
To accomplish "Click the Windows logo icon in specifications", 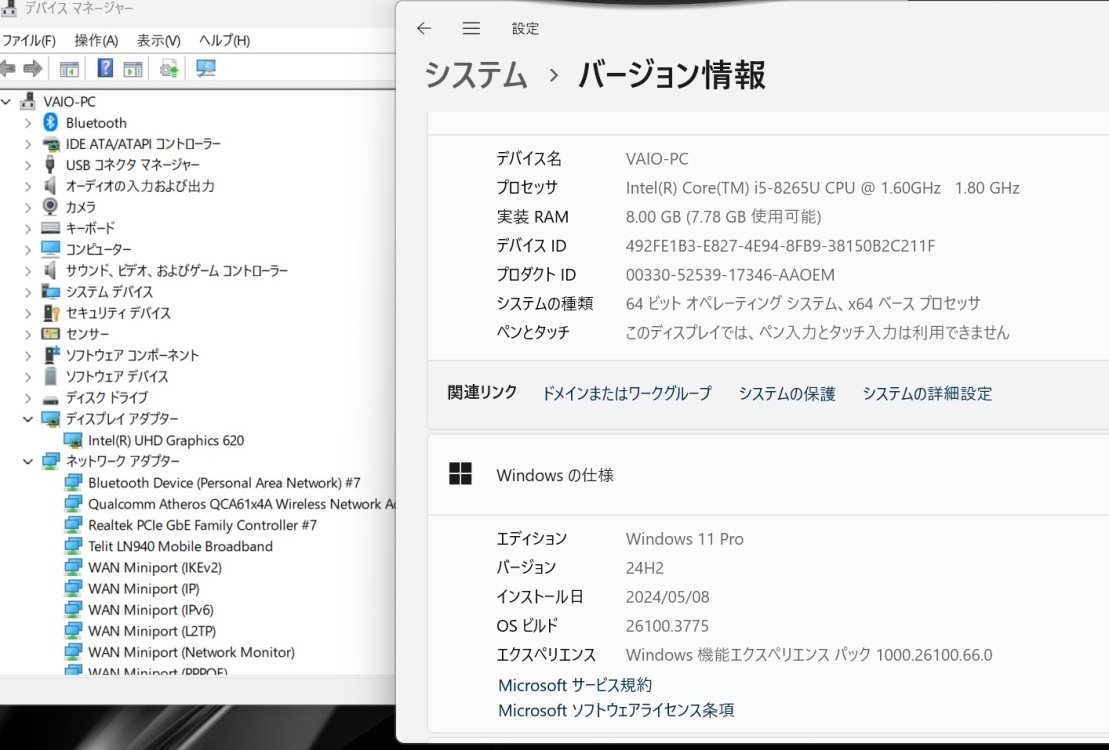I will click(460, 474).
